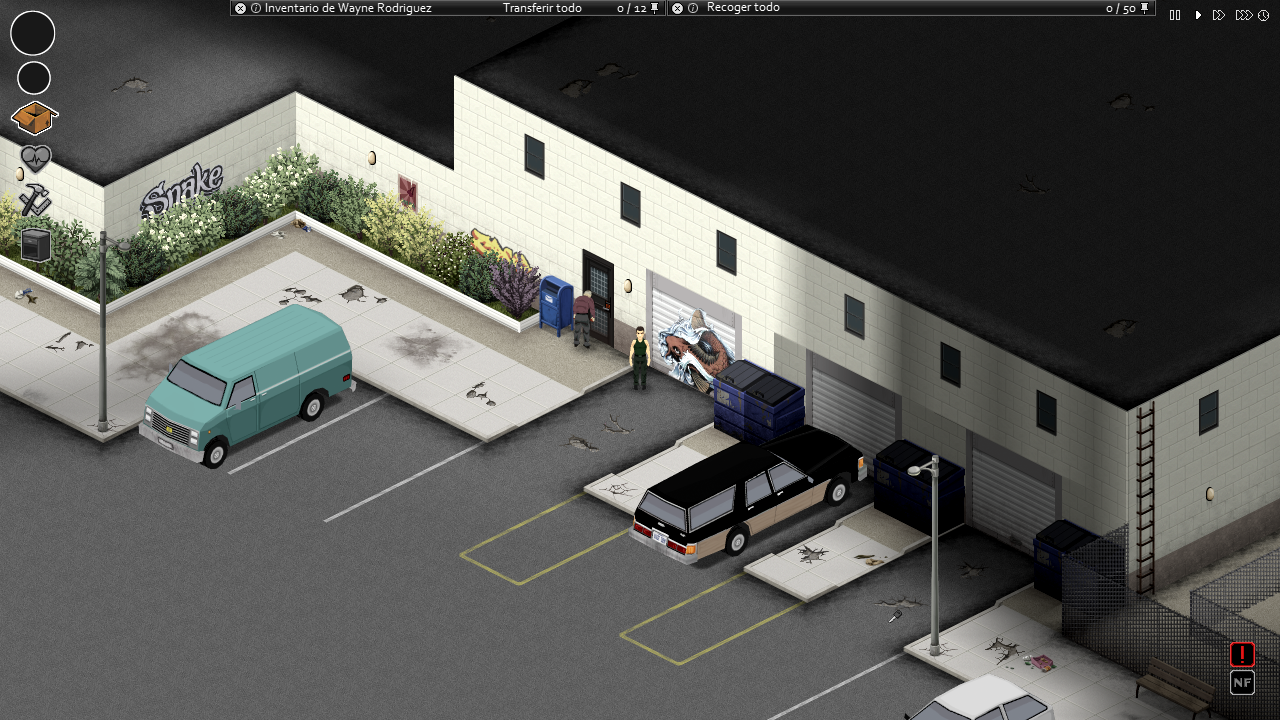Image resolution: width=1280 pixels, height=720 pixels.
Task: Activate triple-speed fast forward
Action: tap(1243, 15)
